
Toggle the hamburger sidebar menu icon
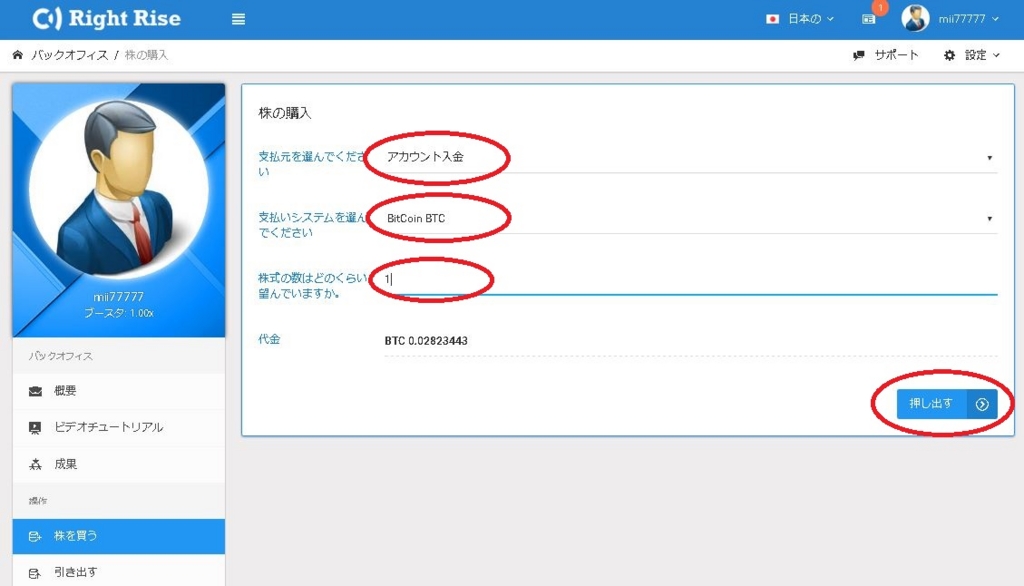pos(238,20)
